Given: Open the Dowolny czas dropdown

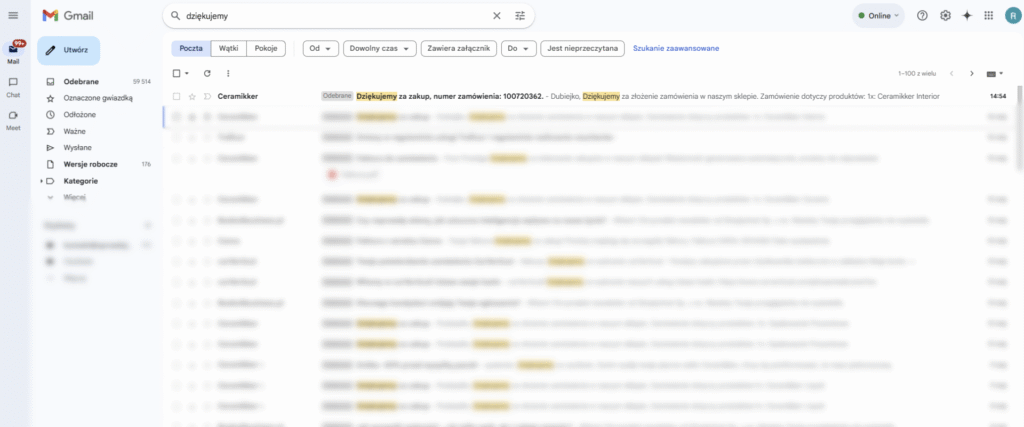Looking at the screenshot, I should click(379, 49).
